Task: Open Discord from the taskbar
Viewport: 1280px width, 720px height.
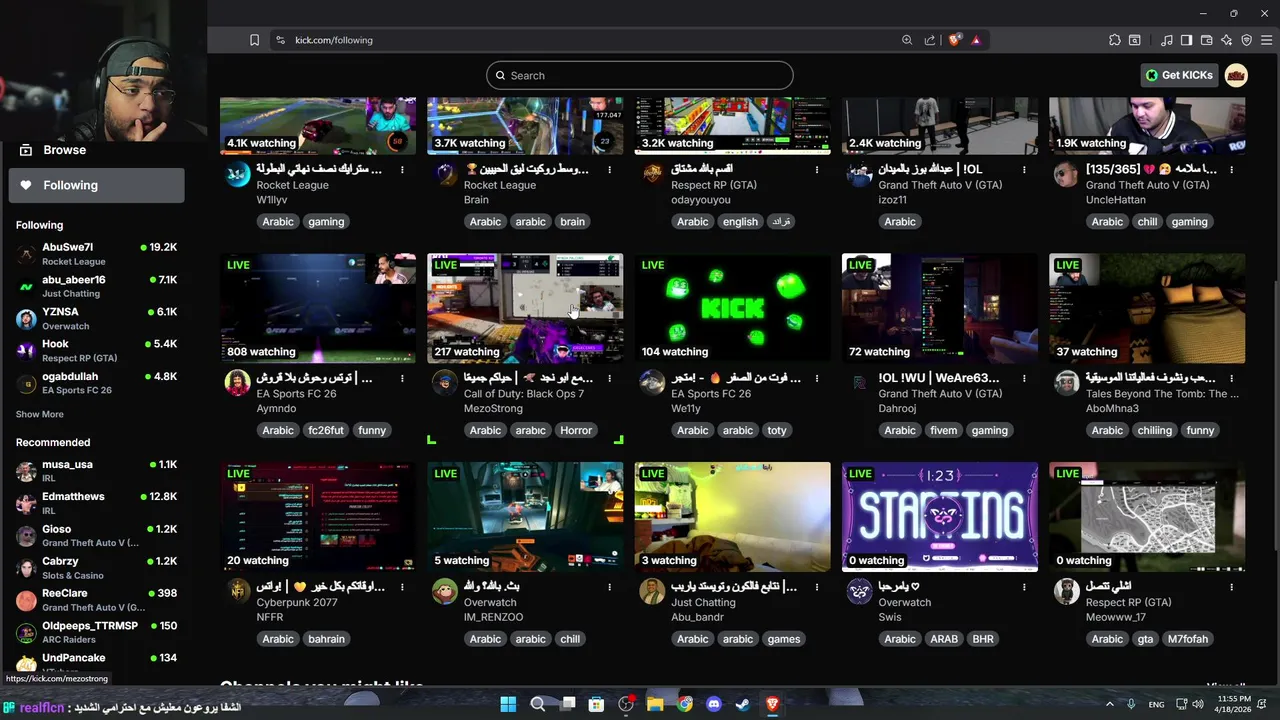Action: [x=714, y=704]
